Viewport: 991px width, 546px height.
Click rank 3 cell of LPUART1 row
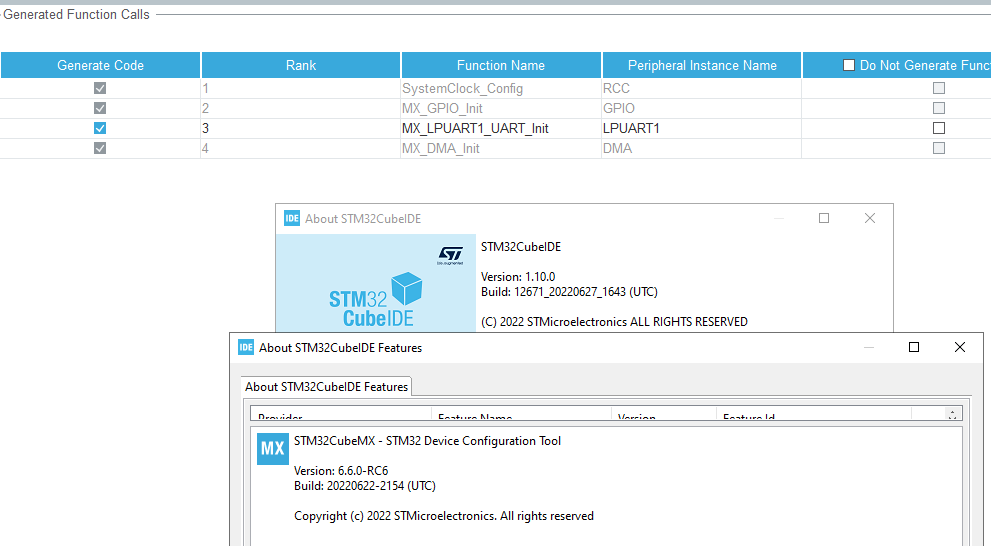(301, 128)
